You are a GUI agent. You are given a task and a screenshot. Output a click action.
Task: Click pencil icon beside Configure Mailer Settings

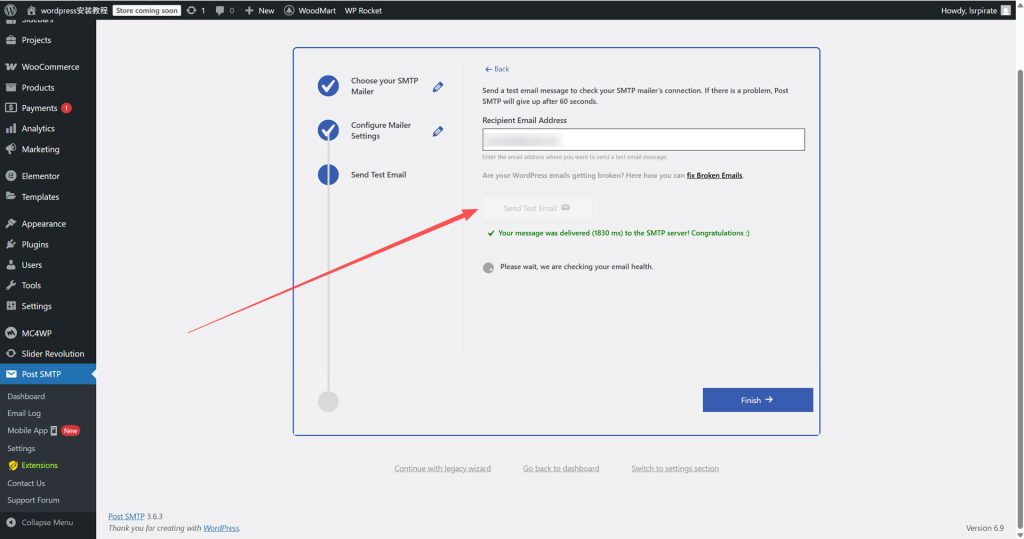438,131
